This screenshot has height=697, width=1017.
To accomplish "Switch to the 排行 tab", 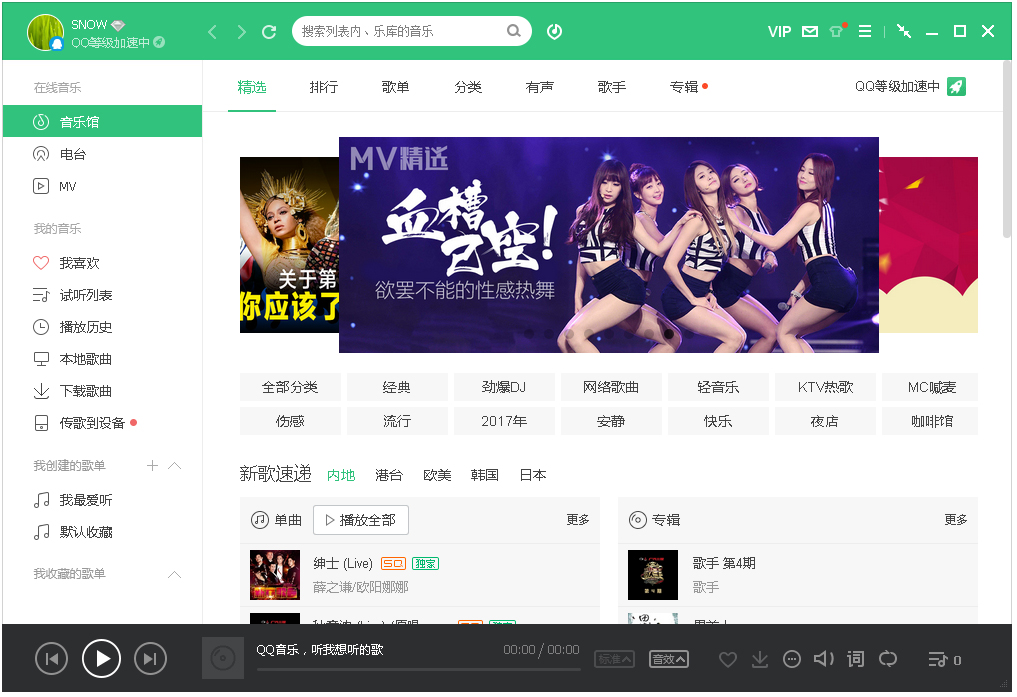I will [x=324, y=87].
